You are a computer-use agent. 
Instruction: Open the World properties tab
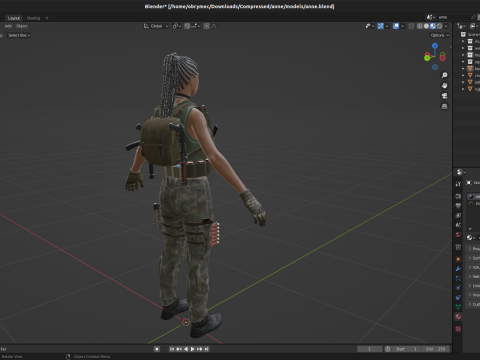[458, 235]
